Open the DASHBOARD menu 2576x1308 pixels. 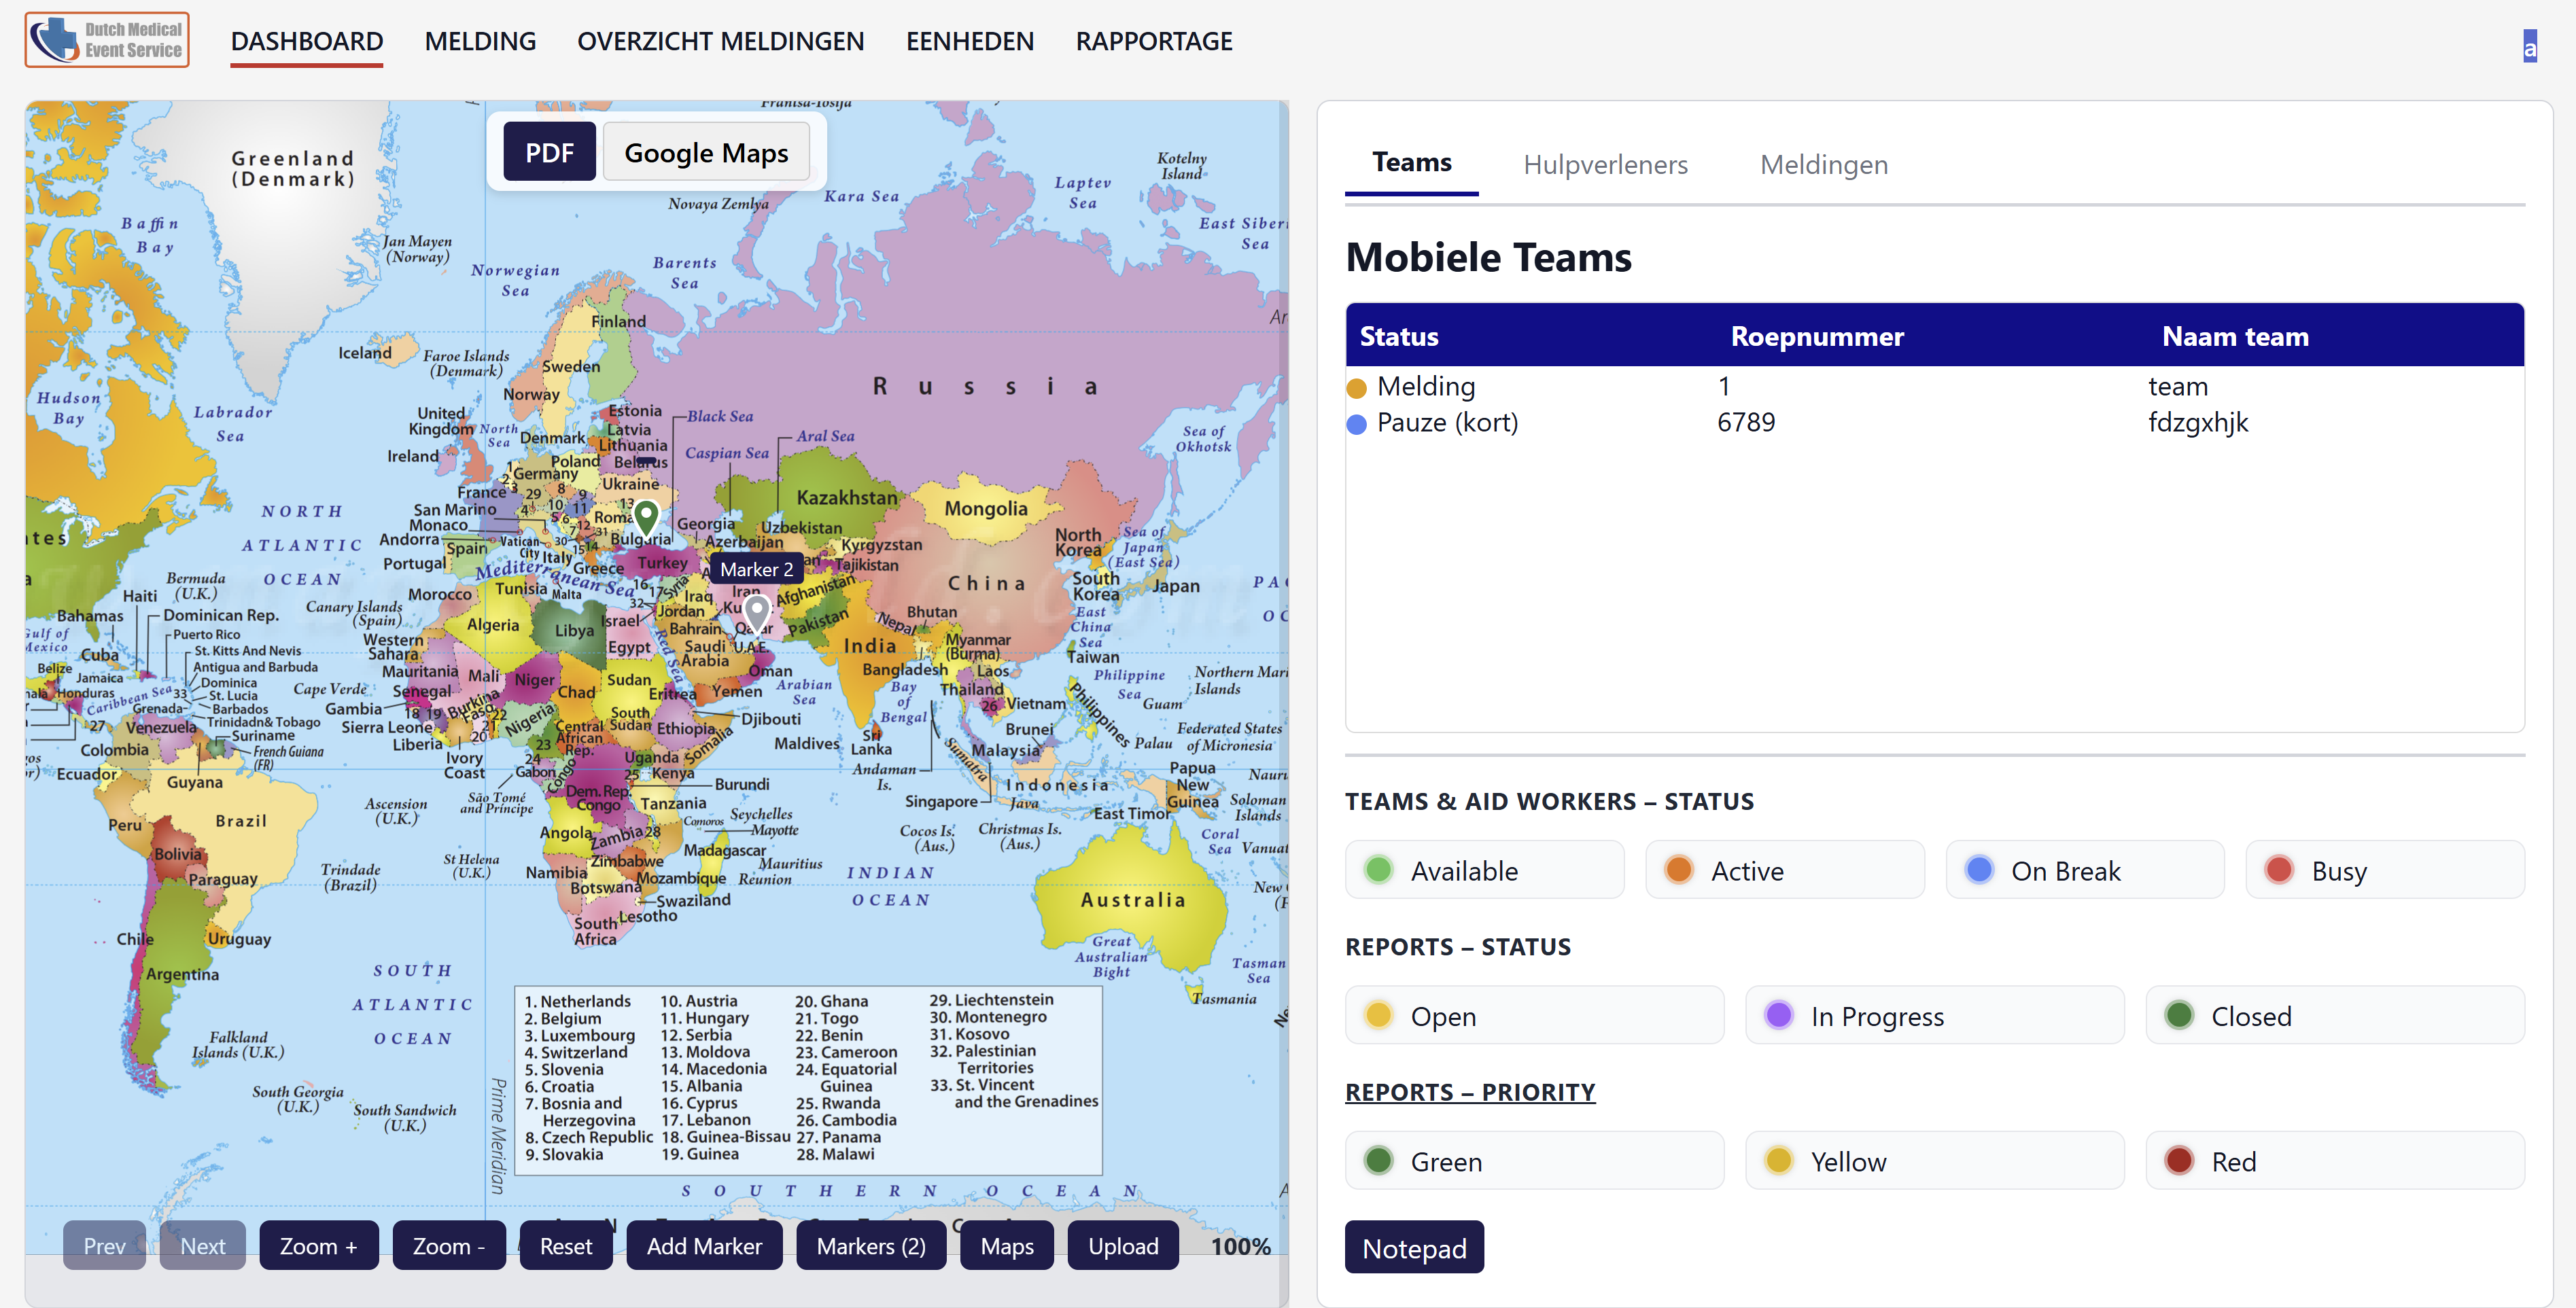click(307, 41)
